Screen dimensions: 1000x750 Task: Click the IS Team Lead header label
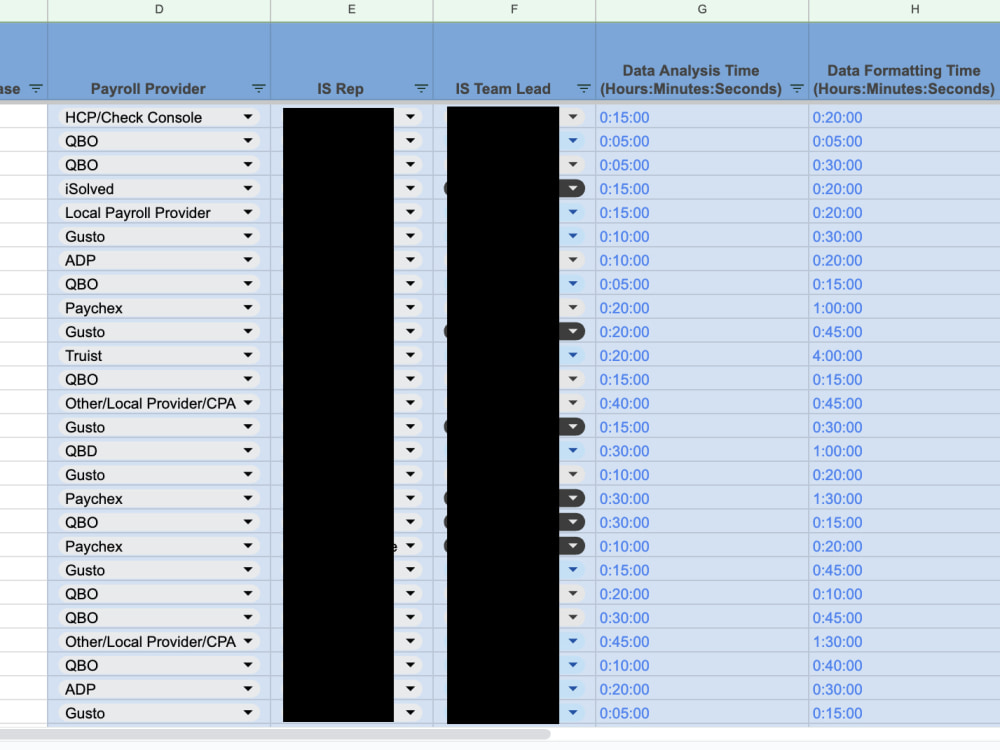point(503,89)
